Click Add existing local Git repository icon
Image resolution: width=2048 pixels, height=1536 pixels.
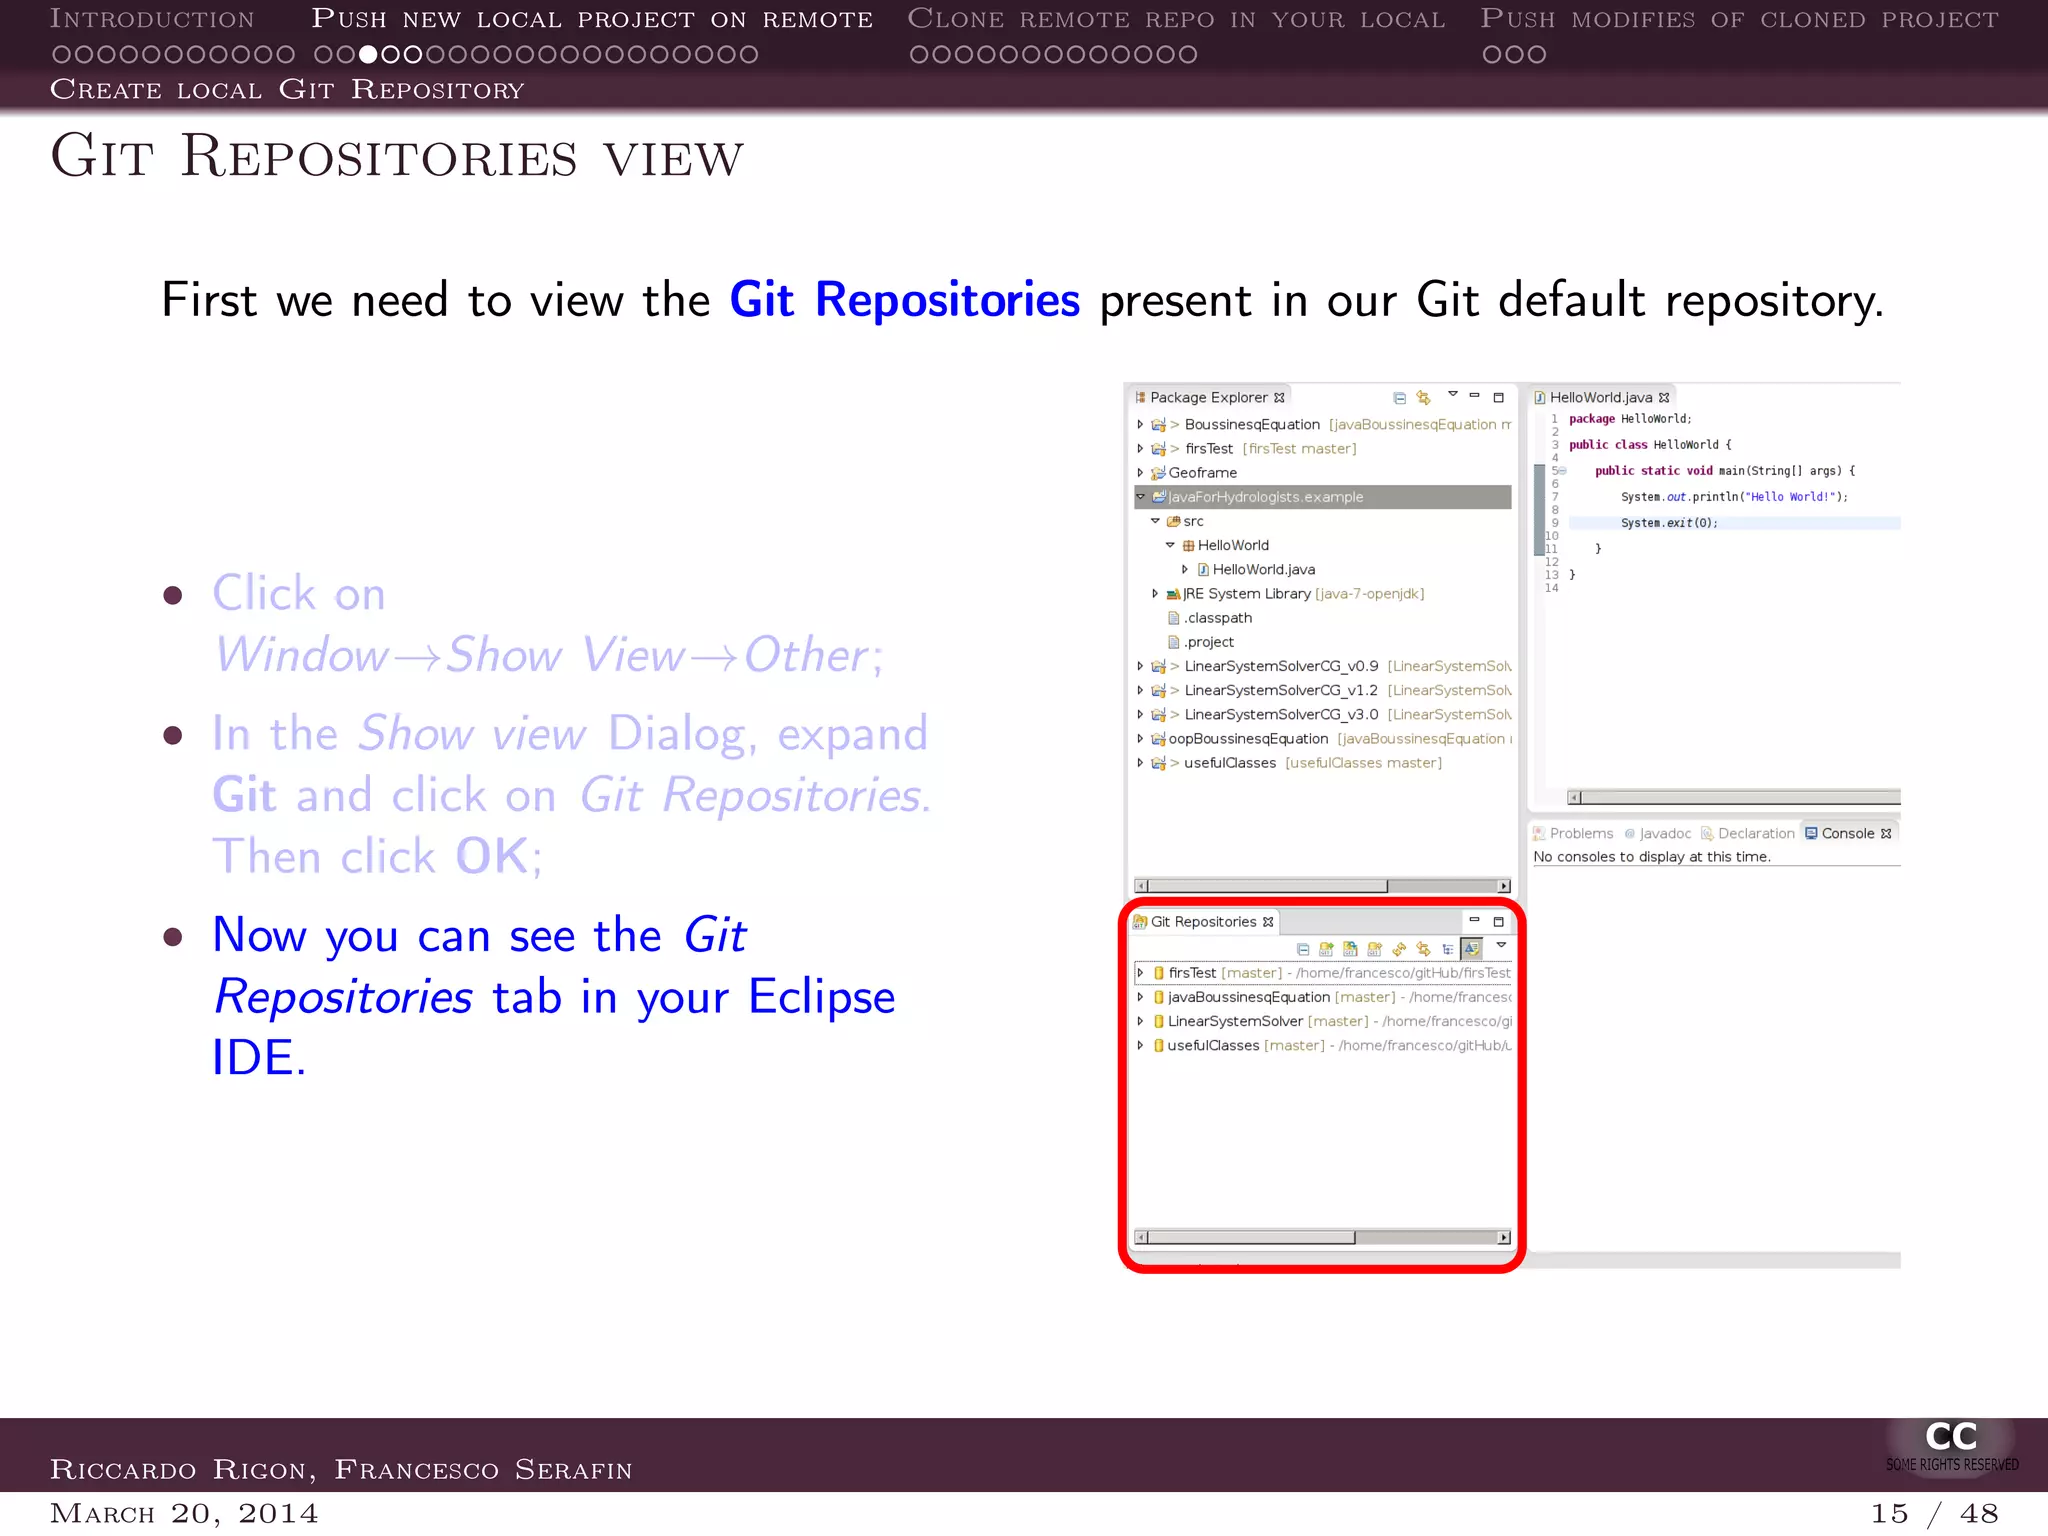[1326, 949]
